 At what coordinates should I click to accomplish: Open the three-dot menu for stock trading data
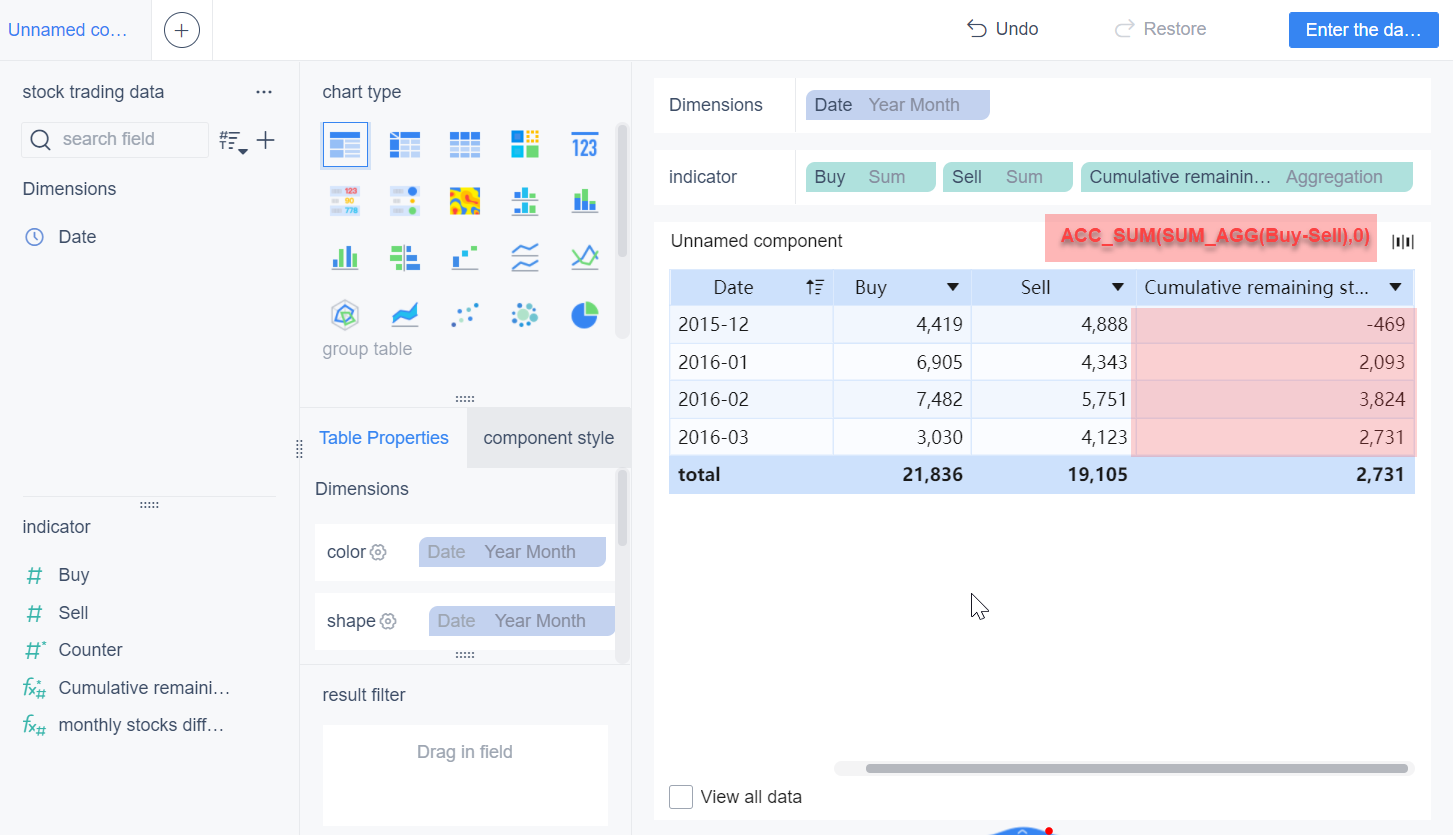coord(264,92)
